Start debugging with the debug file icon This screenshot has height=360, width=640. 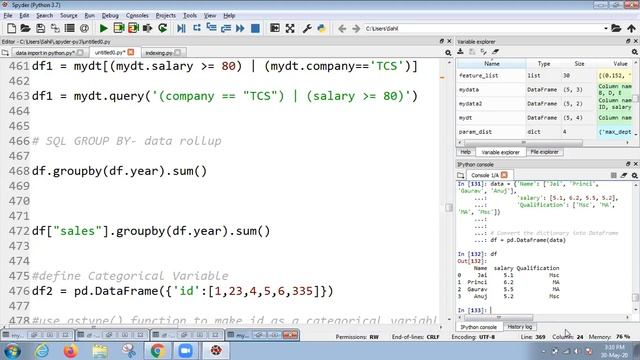tap(181, 28)
